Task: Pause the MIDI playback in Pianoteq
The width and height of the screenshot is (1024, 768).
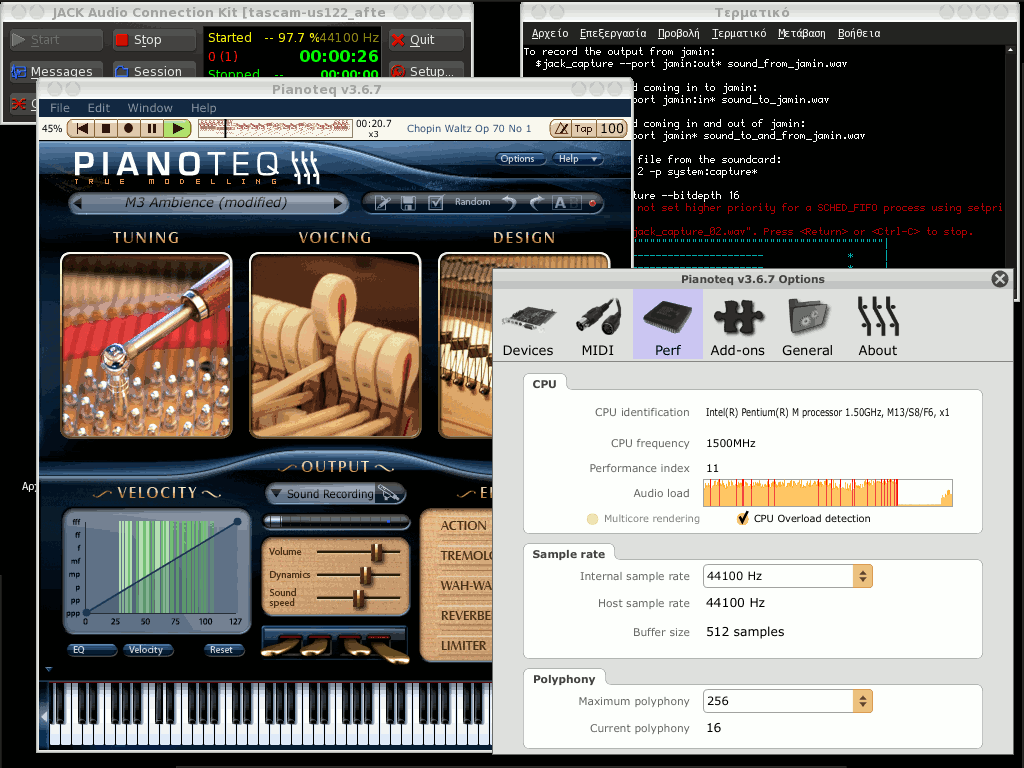Action: click(x=152, y=129)
